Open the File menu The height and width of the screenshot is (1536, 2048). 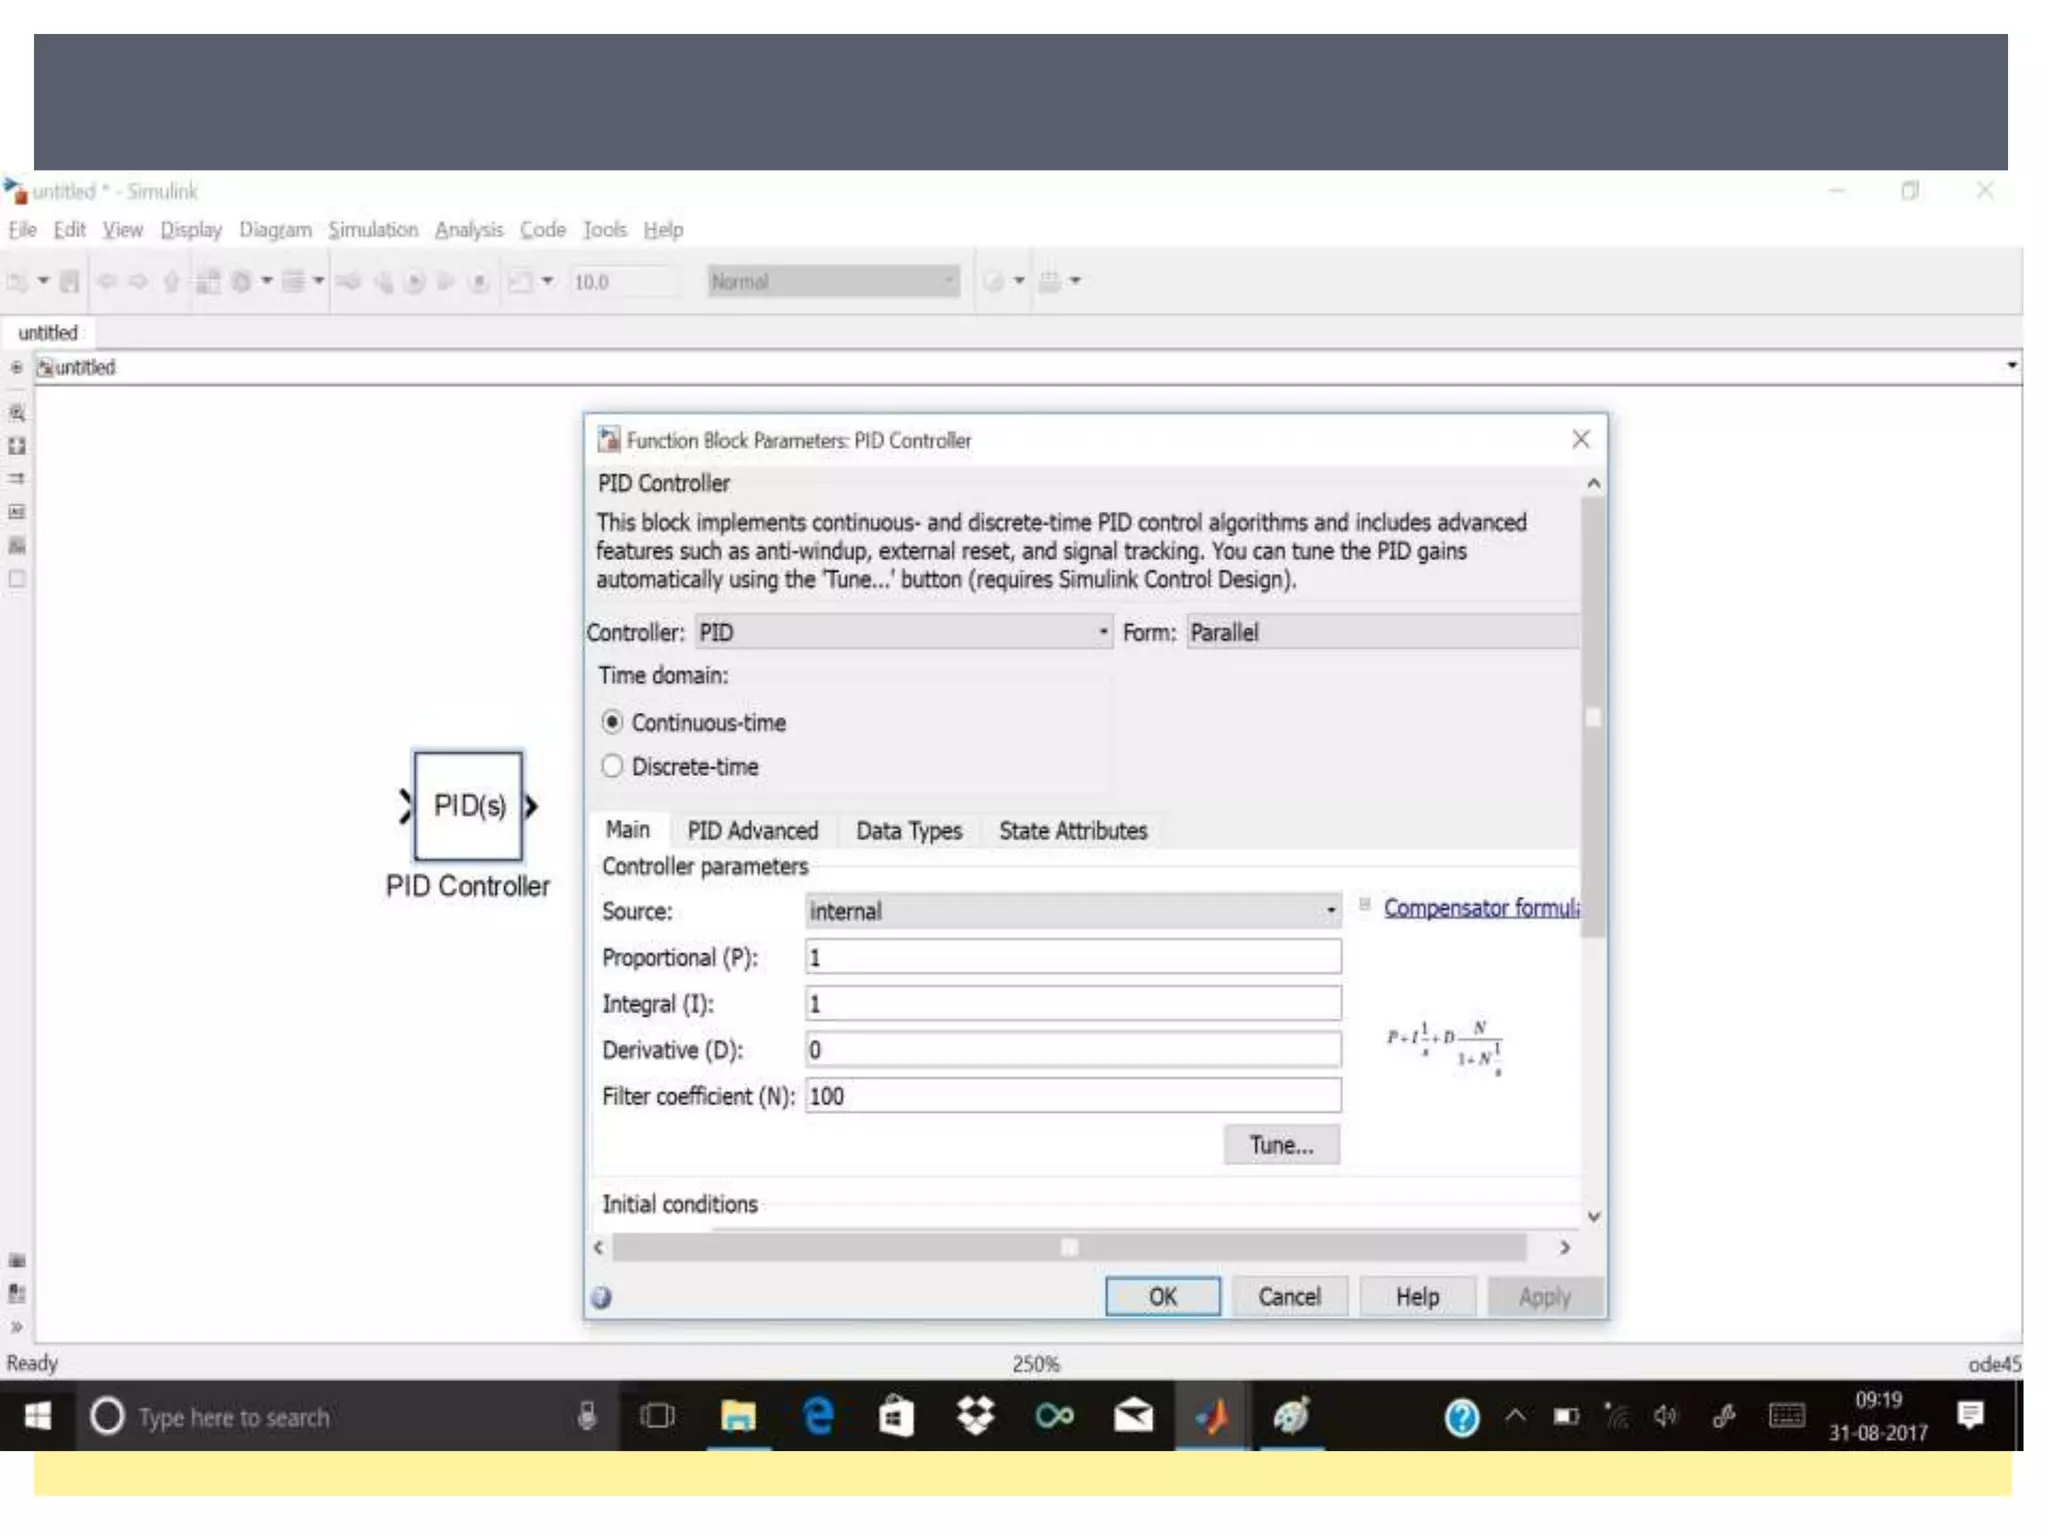pos(22,230)
